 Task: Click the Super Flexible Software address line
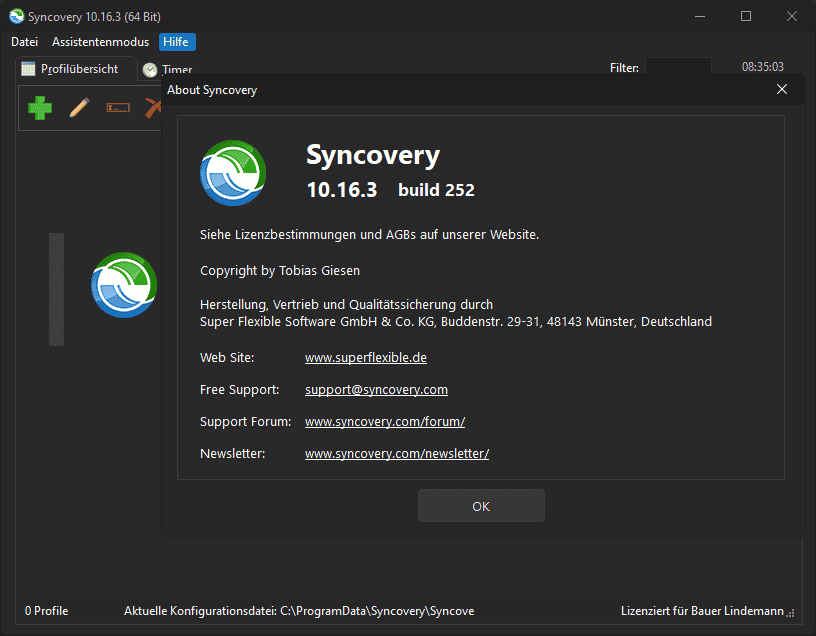(456, 322)
